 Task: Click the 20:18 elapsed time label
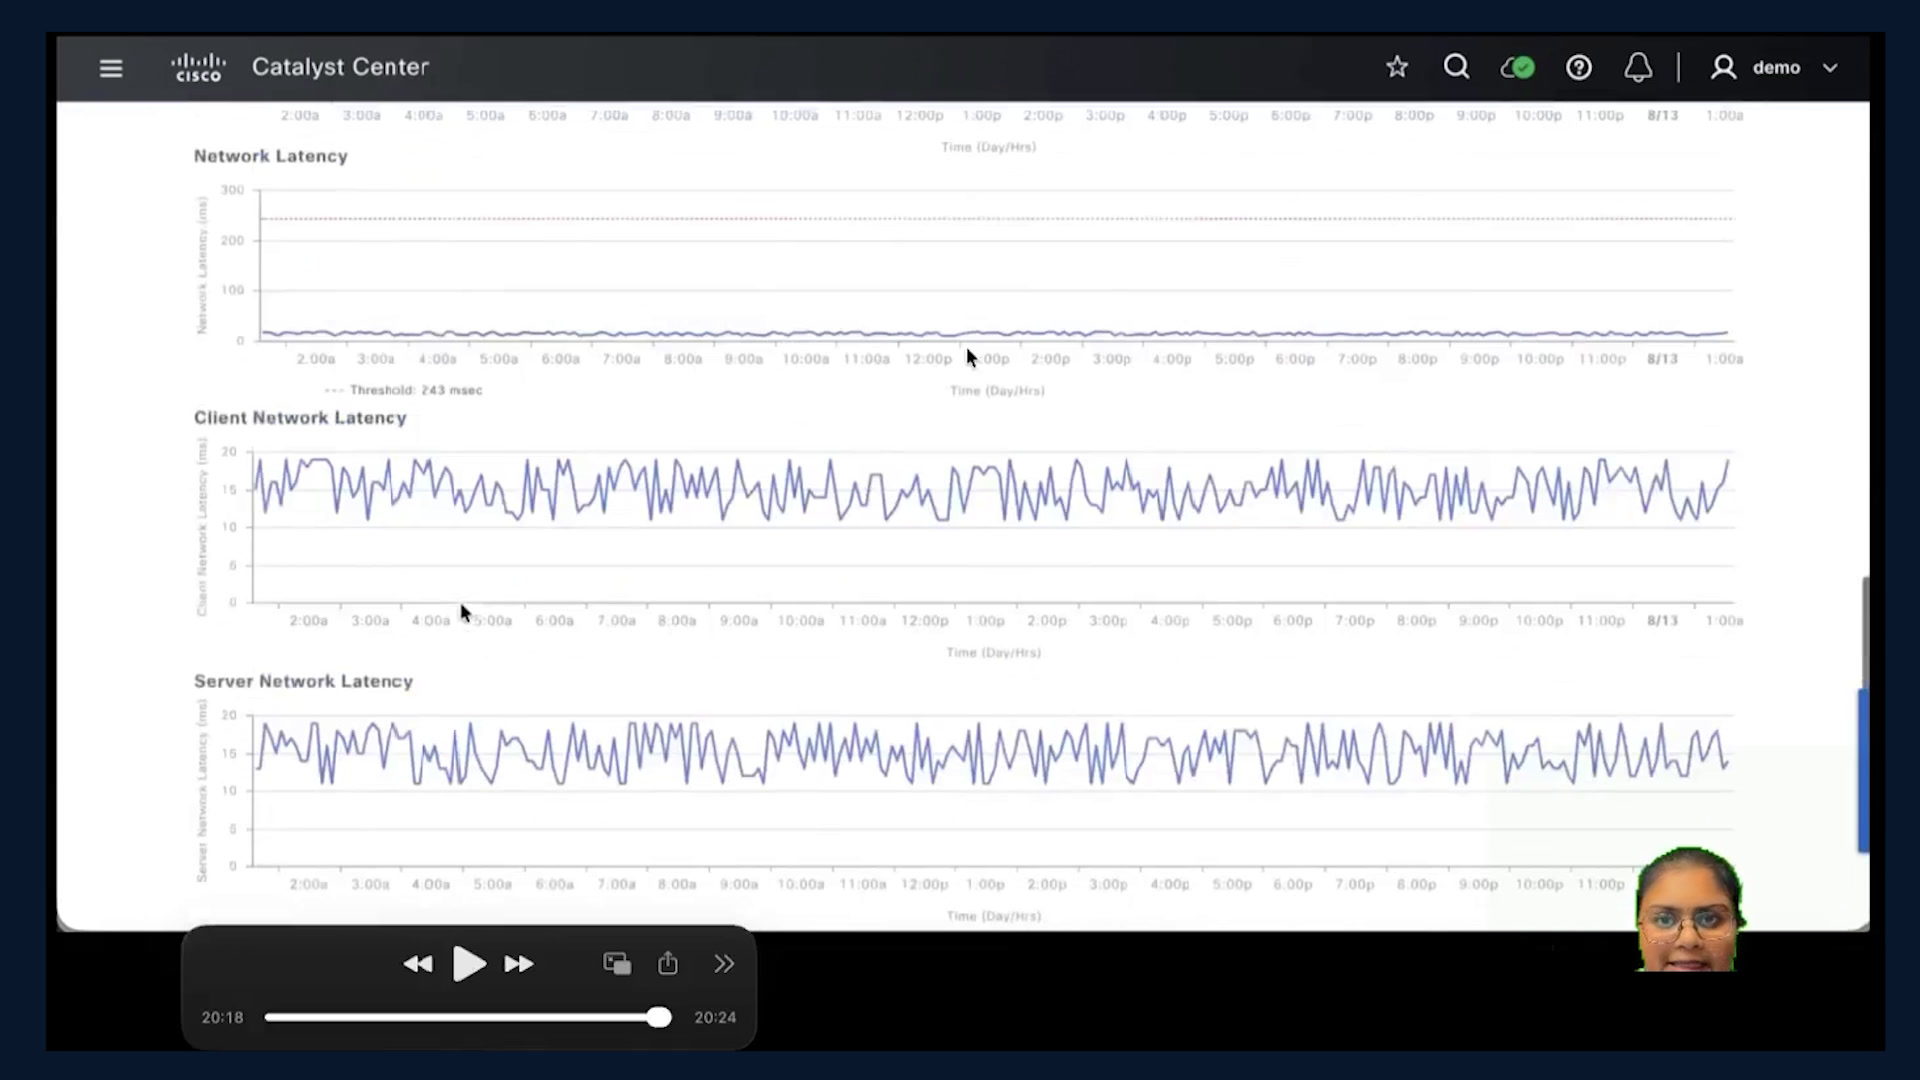pyautogui.click(x=222, y=1017)
